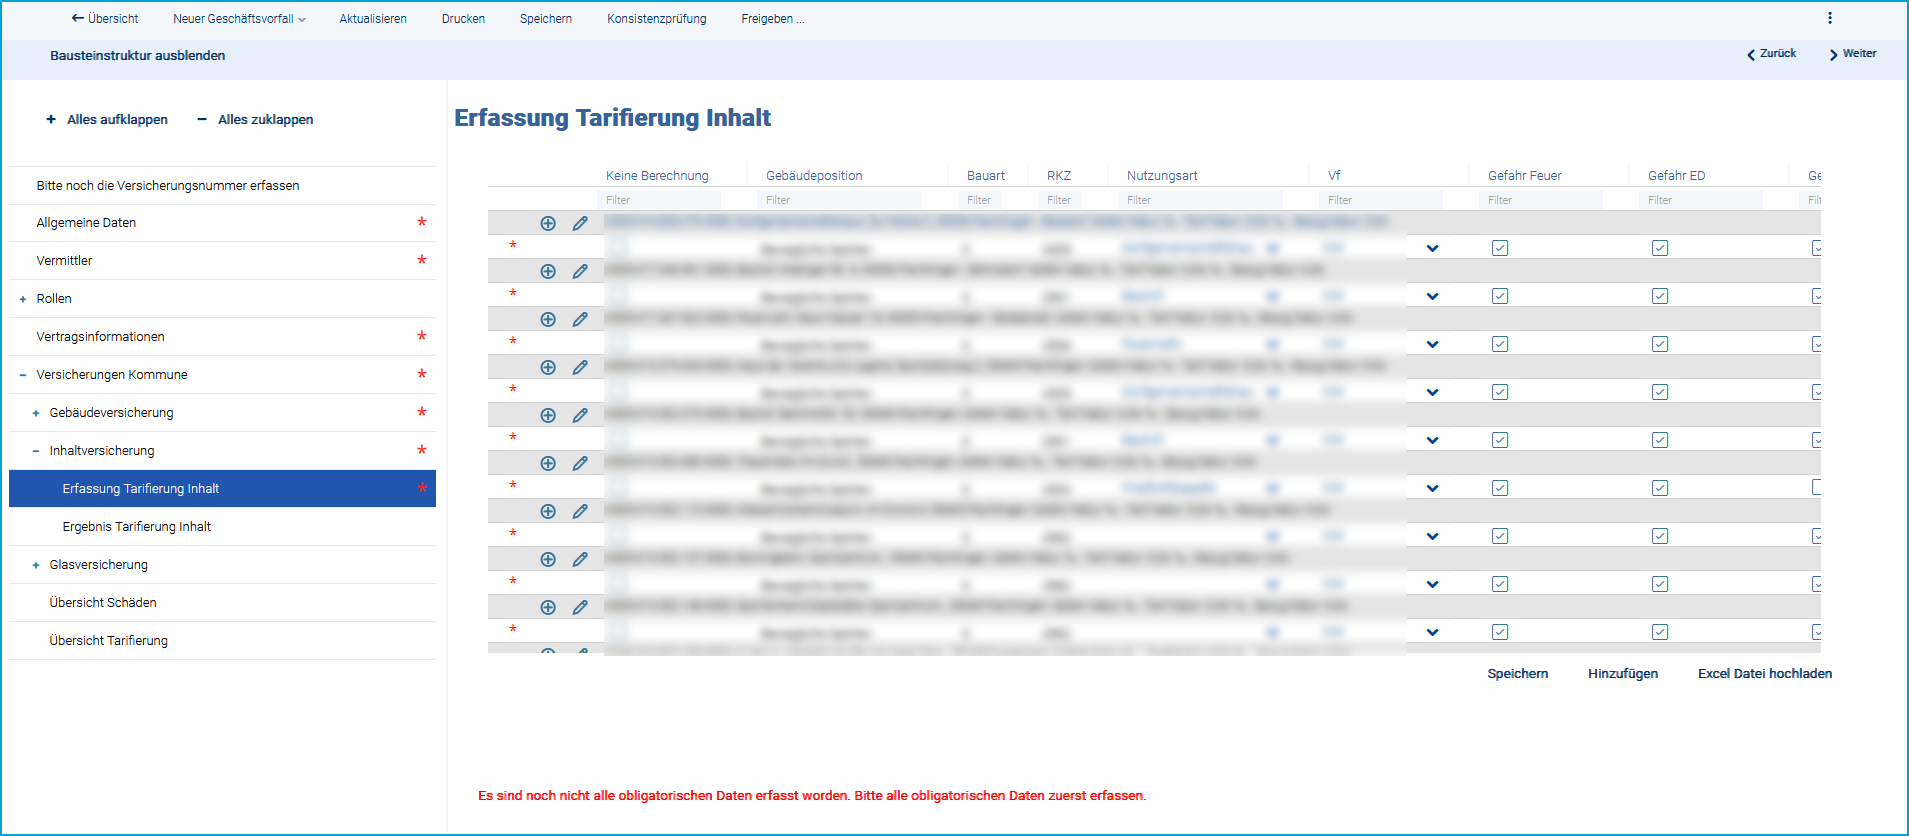
Task: Toggle Gefahr Feuer checkbox in the last visible row
Action: point(1499,632)
